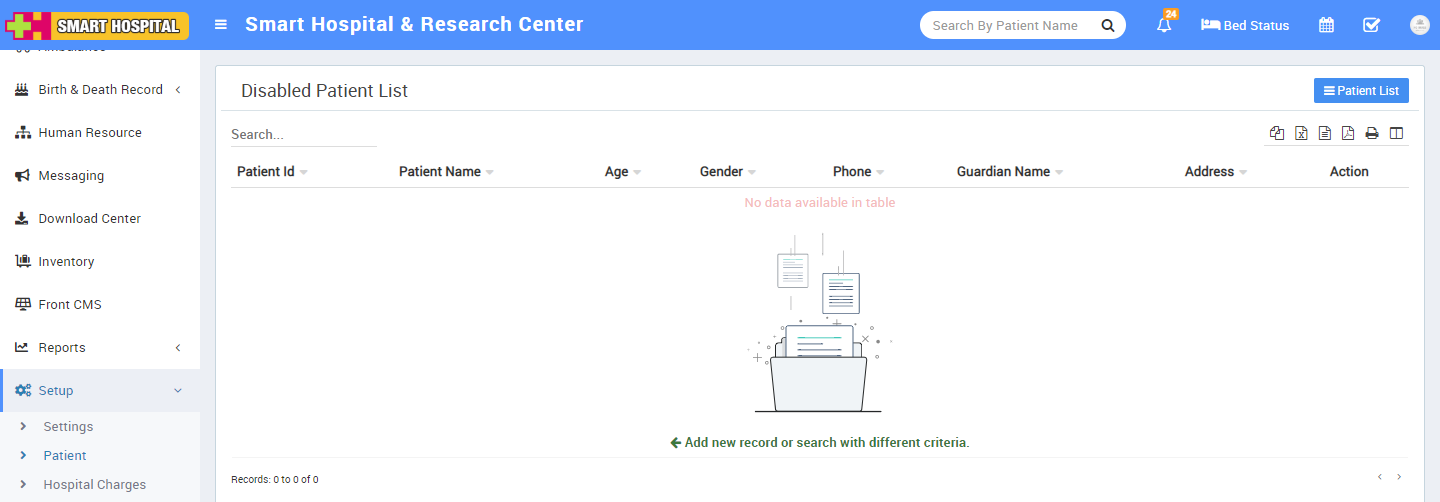Open the task checklist icon
Image resolution: width=1440 pixels, height=502 pixels.
pos(1372,26)
